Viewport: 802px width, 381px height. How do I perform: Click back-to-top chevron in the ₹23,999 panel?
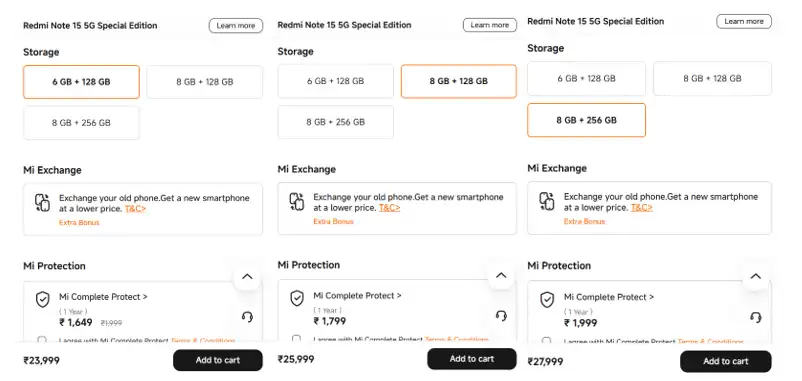[x=247, y=277]
